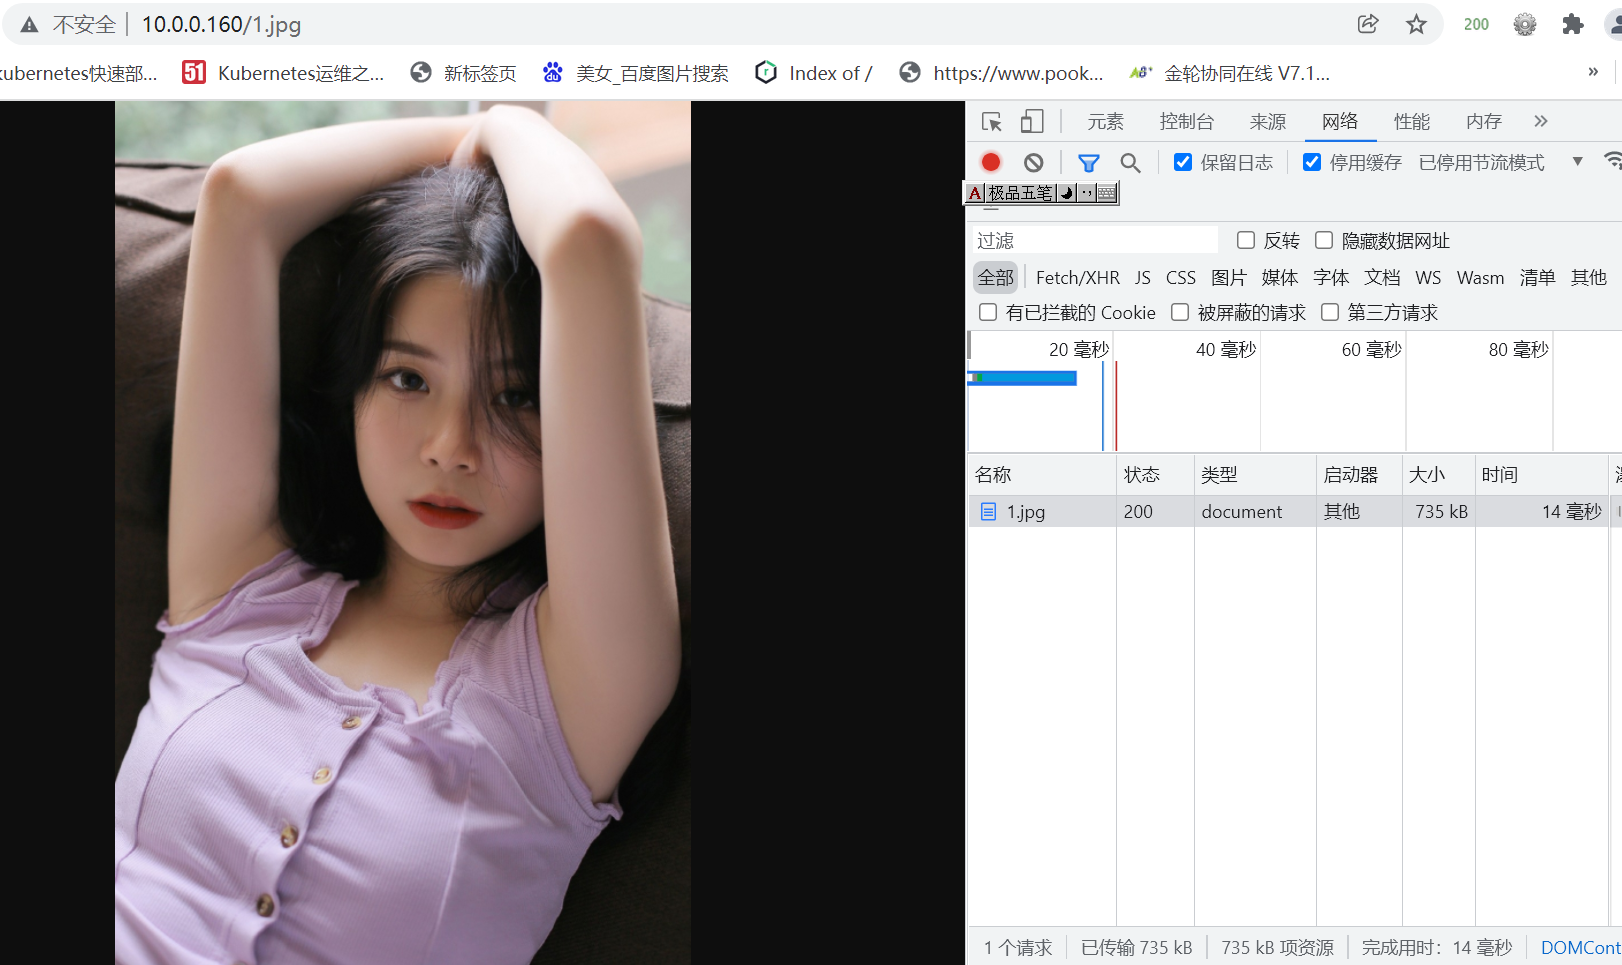Open the network filter funnel icon
The image size is (1622, 965).
coord(1088,162)
